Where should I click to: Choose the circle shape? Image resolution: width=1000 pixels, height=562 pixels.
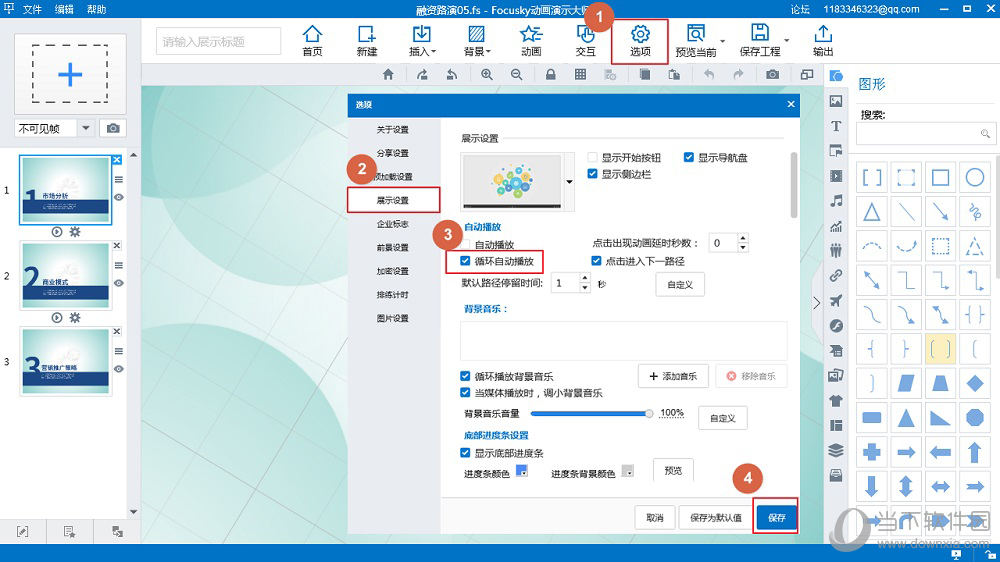click(974, 177)
